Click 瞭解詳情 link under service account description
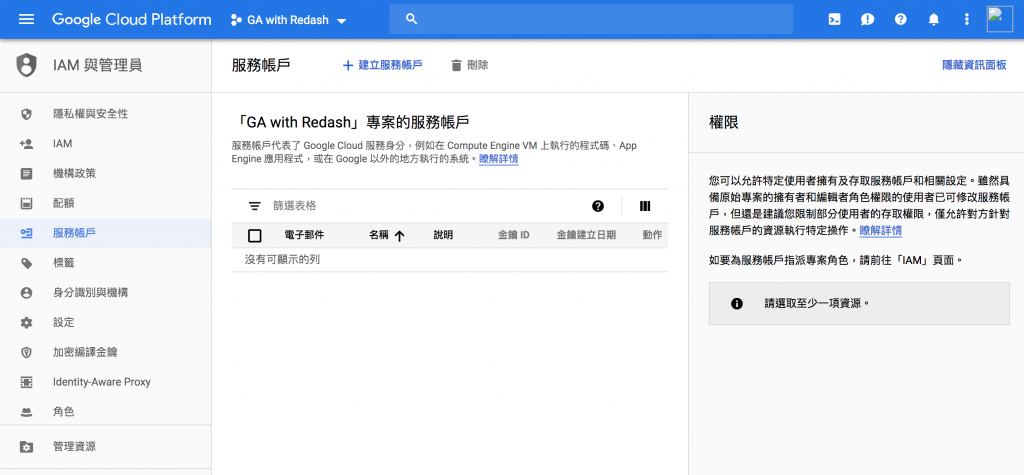 (x=499, y=159)
